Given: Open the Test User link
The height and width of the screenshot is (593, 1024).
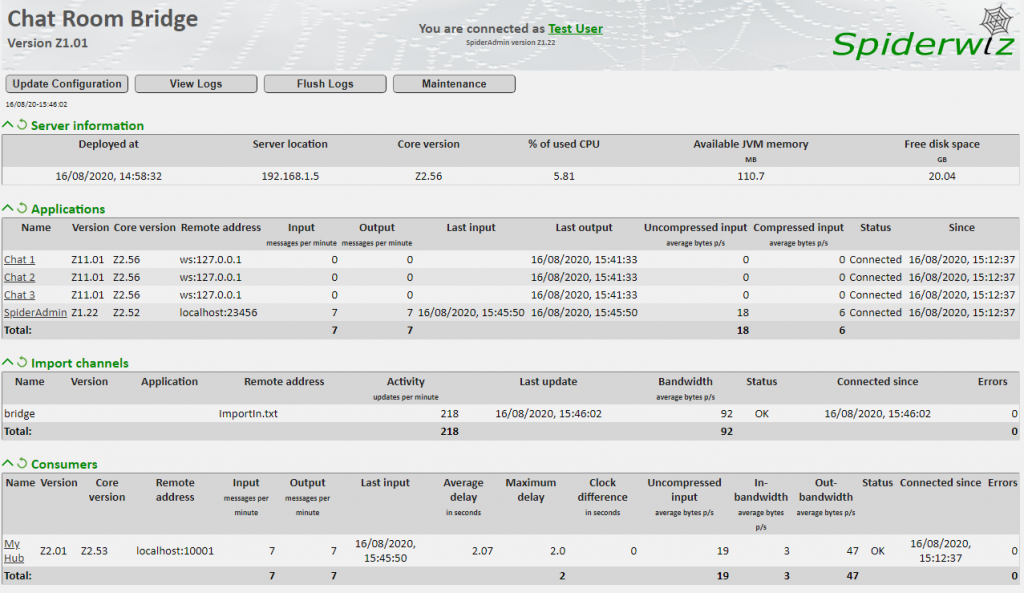Looking at the screenshot, I should 575,29.
